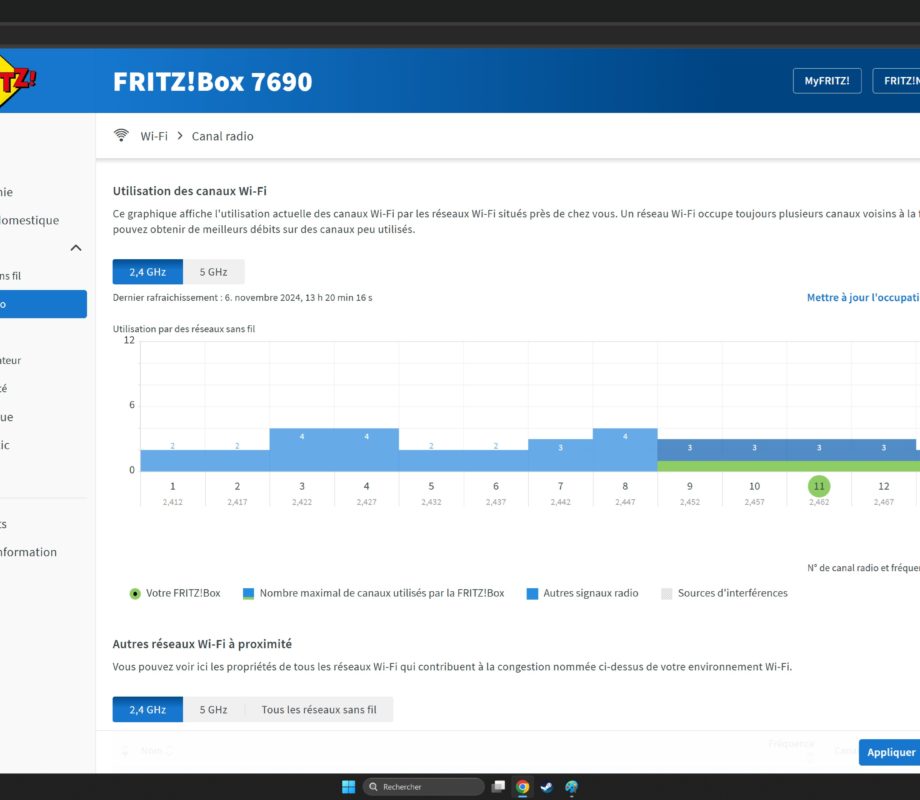The width and height of the screenshot is (920, 800).
Task: Click the FRITZ!Box 7690 title
Action: (212, 82)
